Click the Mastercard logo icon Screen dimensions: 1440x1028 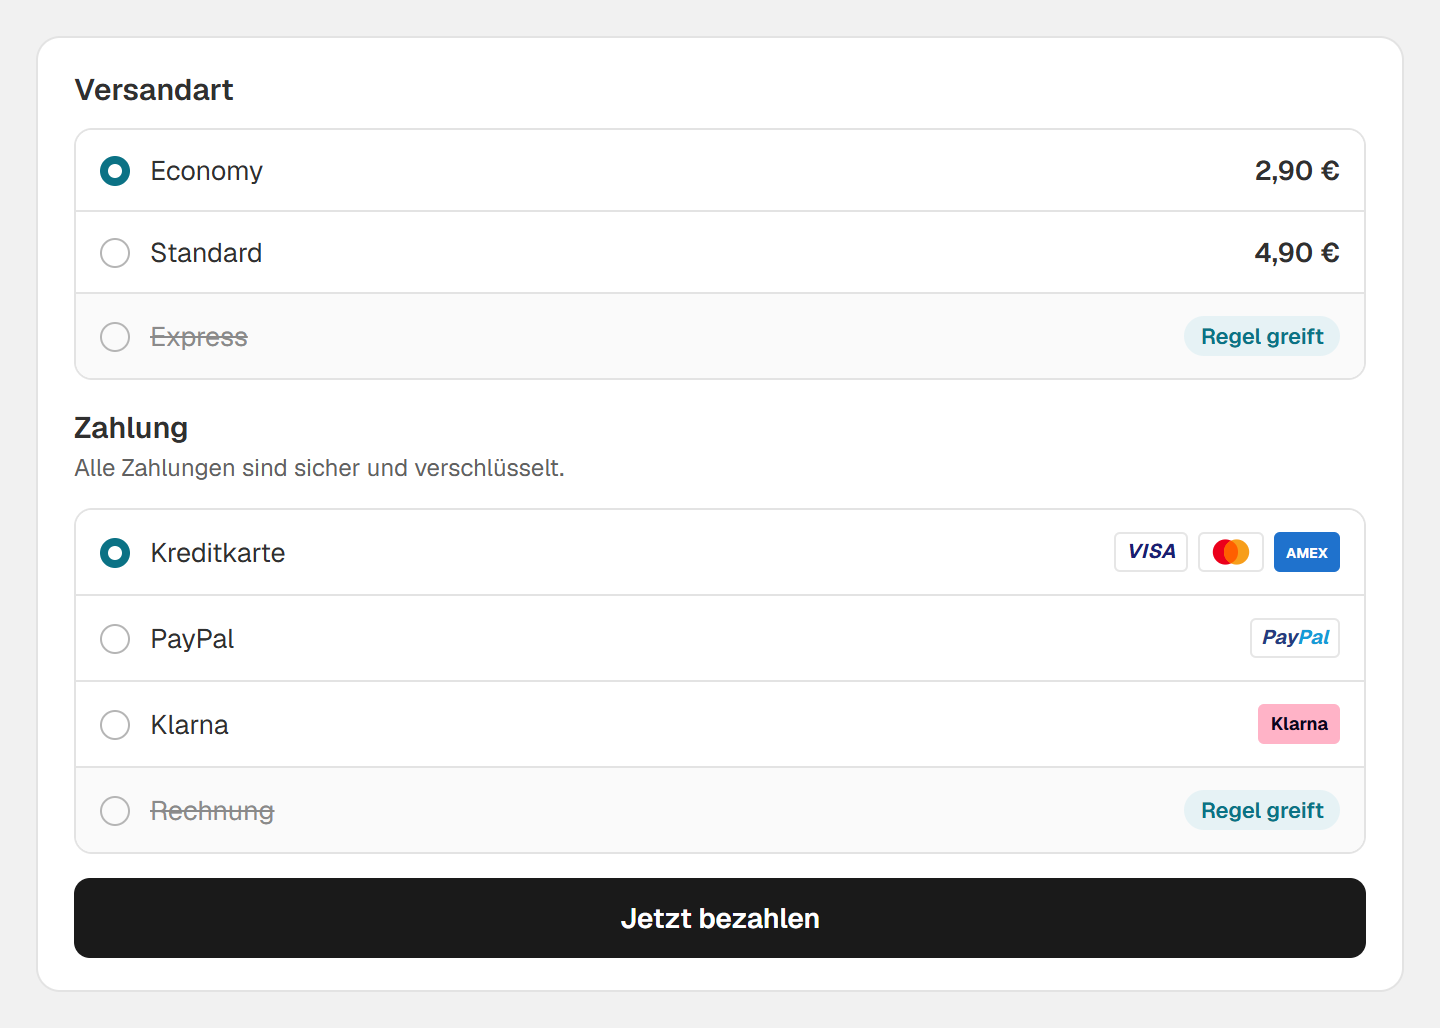pyautogui.click(x=1231, y=552)
